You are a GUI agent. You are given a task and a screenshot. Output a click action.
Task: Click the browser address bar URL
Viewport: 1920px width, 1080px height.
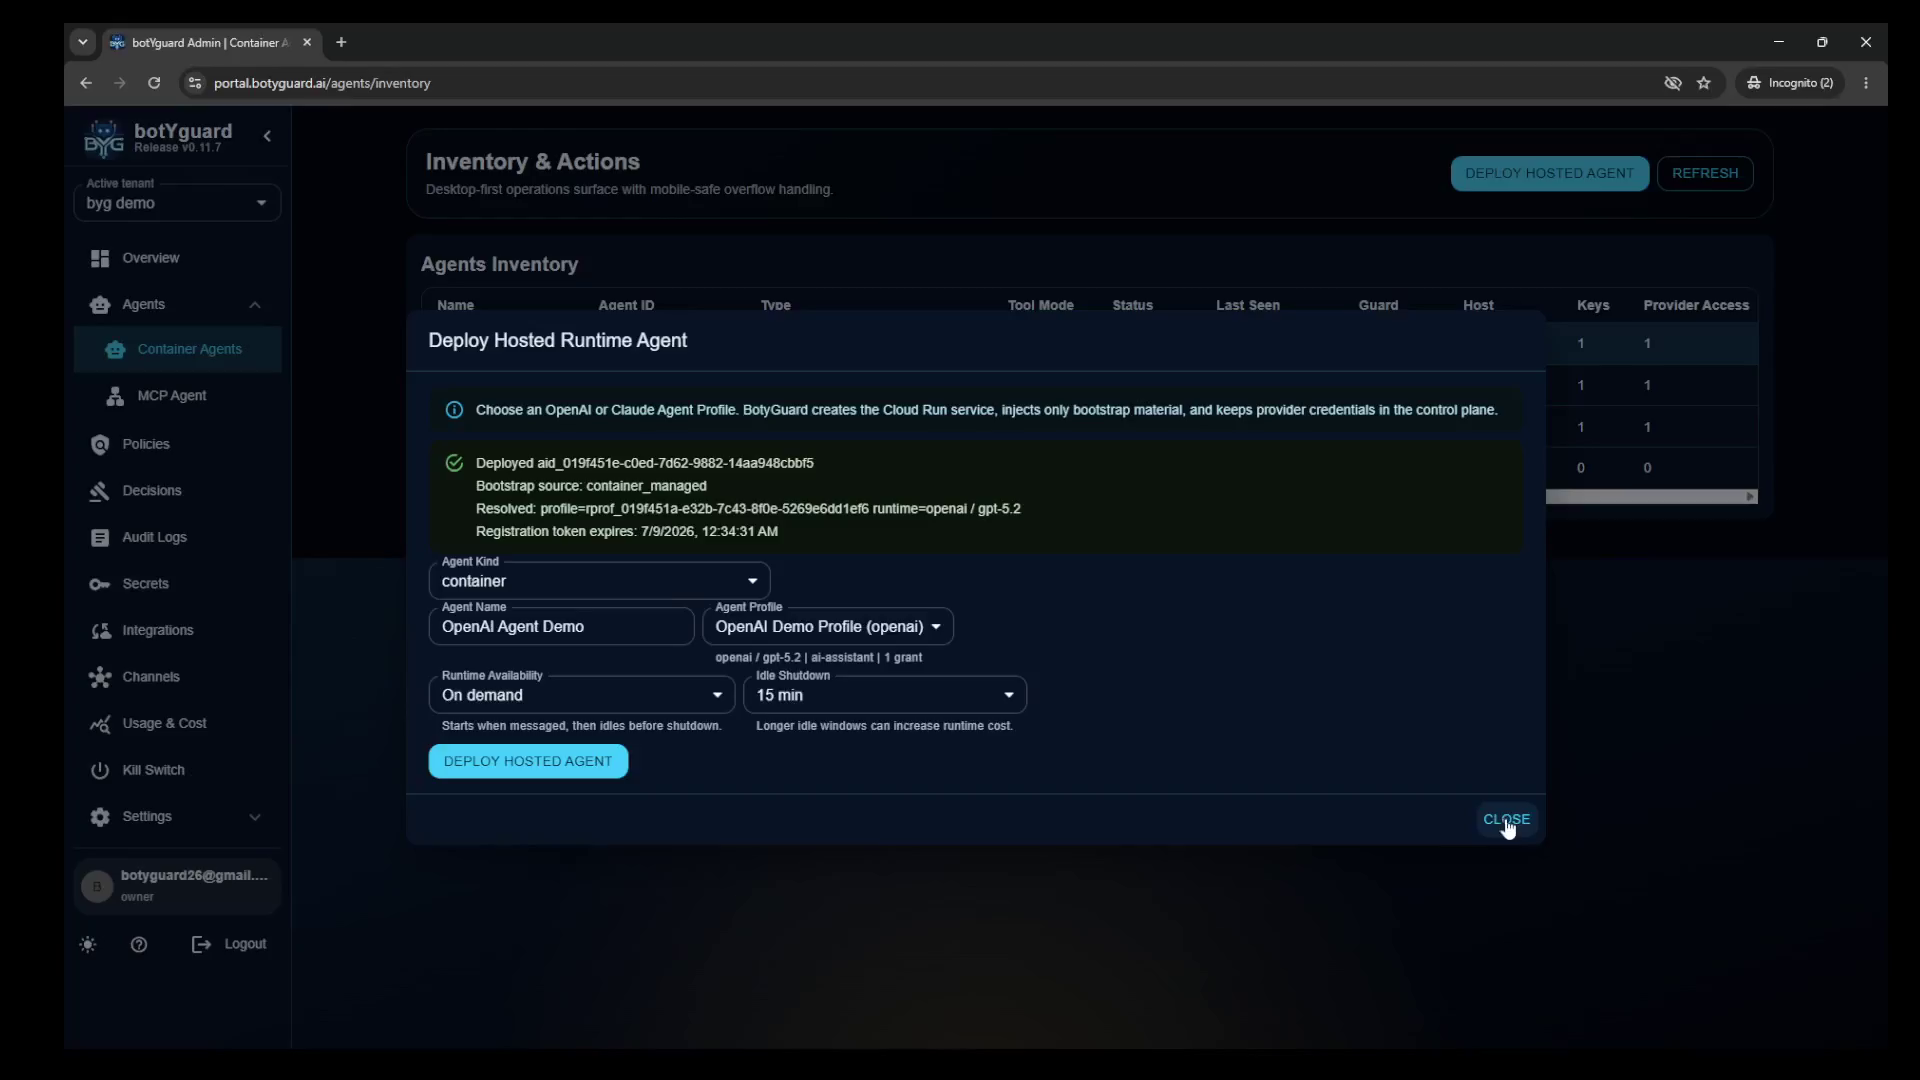coord(322,83)
